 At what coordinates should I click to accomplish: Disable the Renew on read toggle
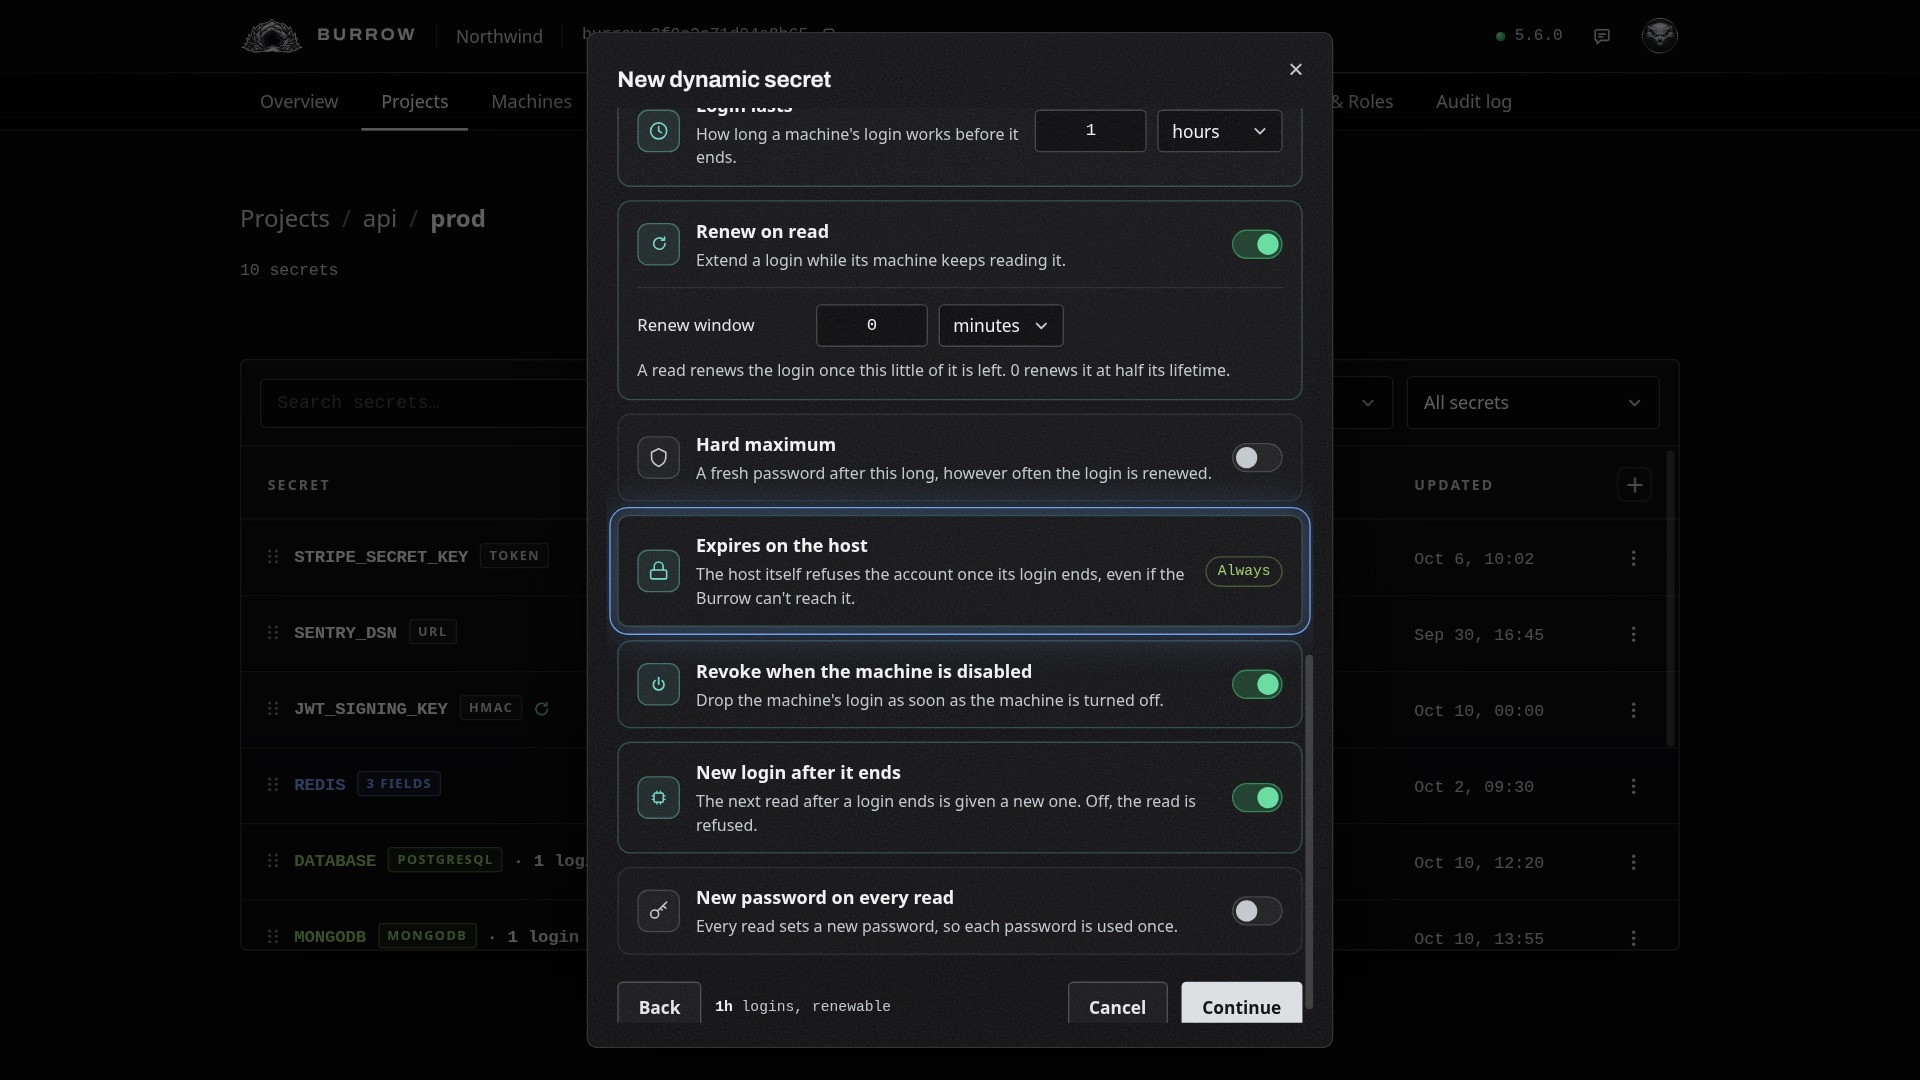(1257, 244)
